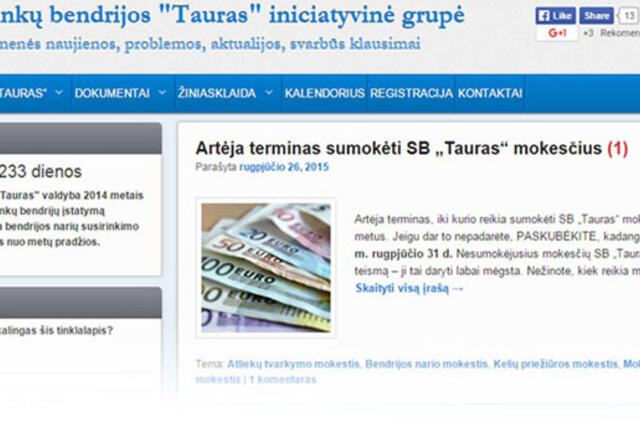This screenshot has height=422, width=640.
Task: Go to the REGISTRACIJA page
Action: [411, 93]
